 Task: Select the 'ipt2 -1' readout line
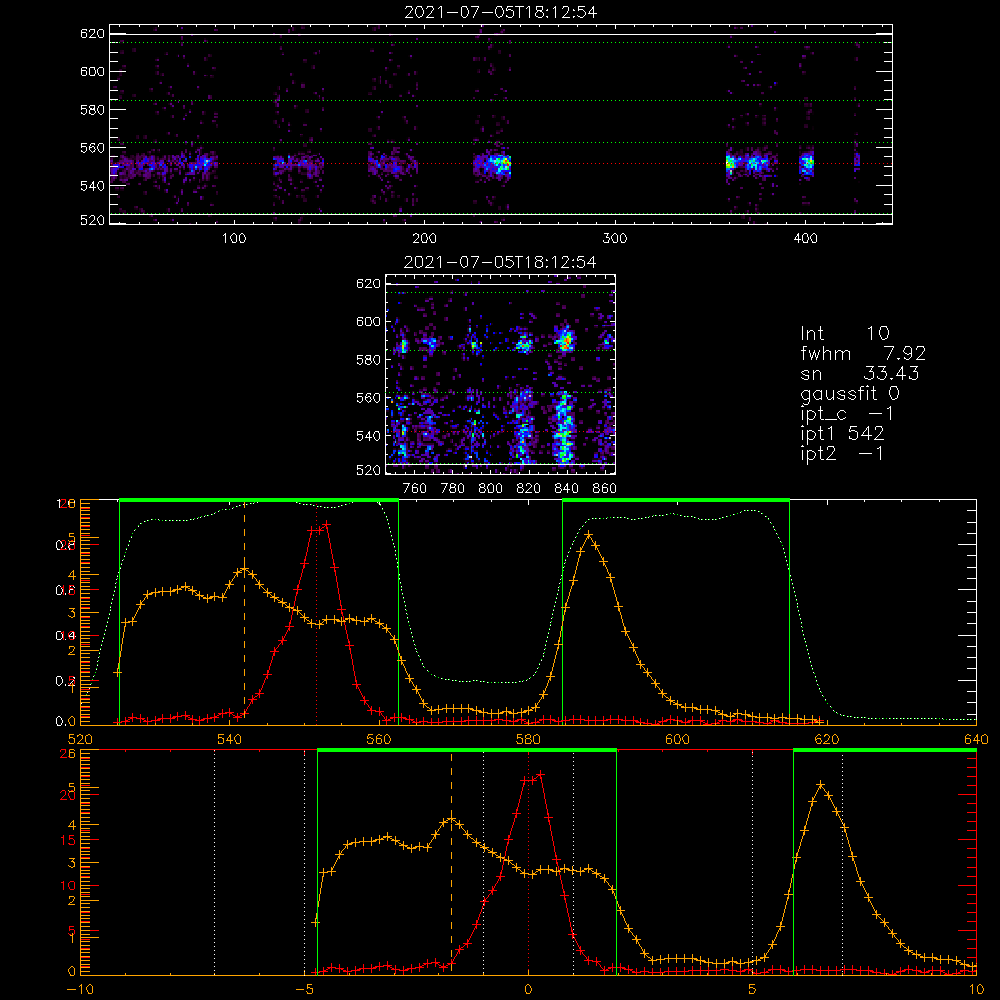coord(842,453)
